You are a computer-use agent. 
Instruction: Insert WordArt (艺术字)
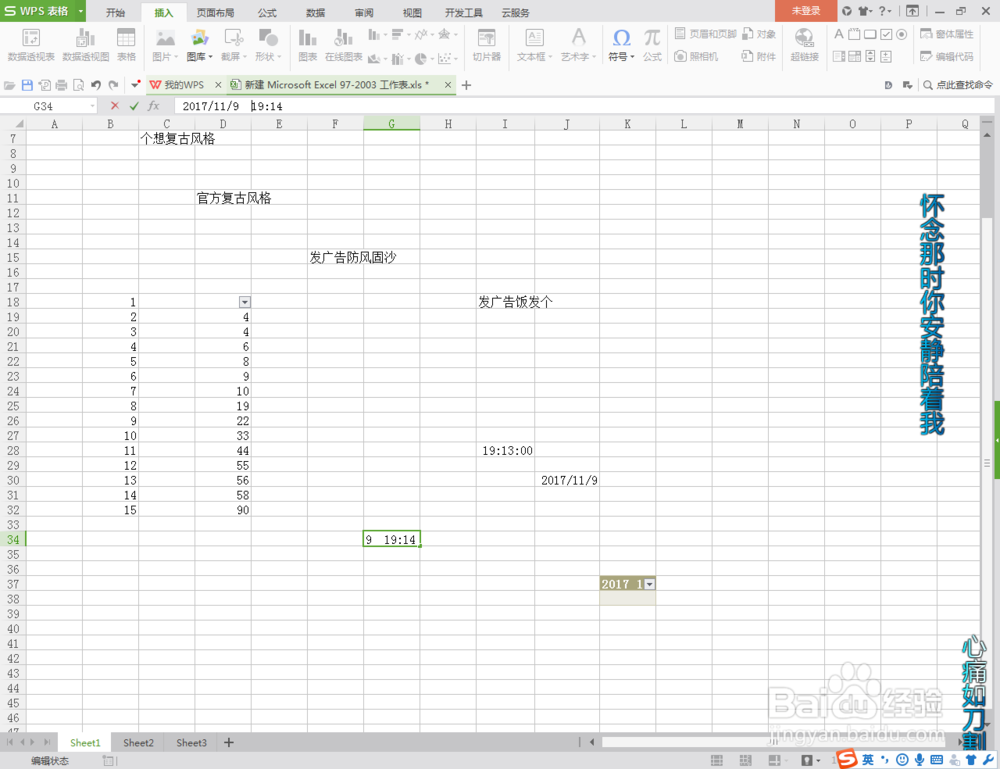(x=578, y=45)
